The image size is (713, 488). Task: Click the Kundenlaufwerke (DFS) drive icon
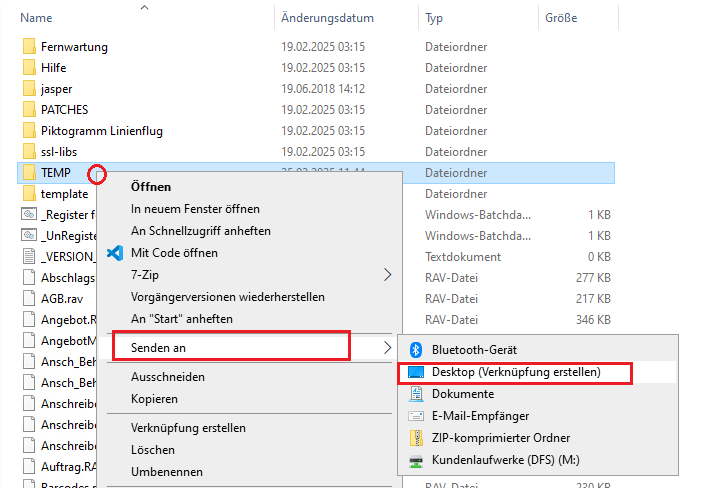(416, 460)
